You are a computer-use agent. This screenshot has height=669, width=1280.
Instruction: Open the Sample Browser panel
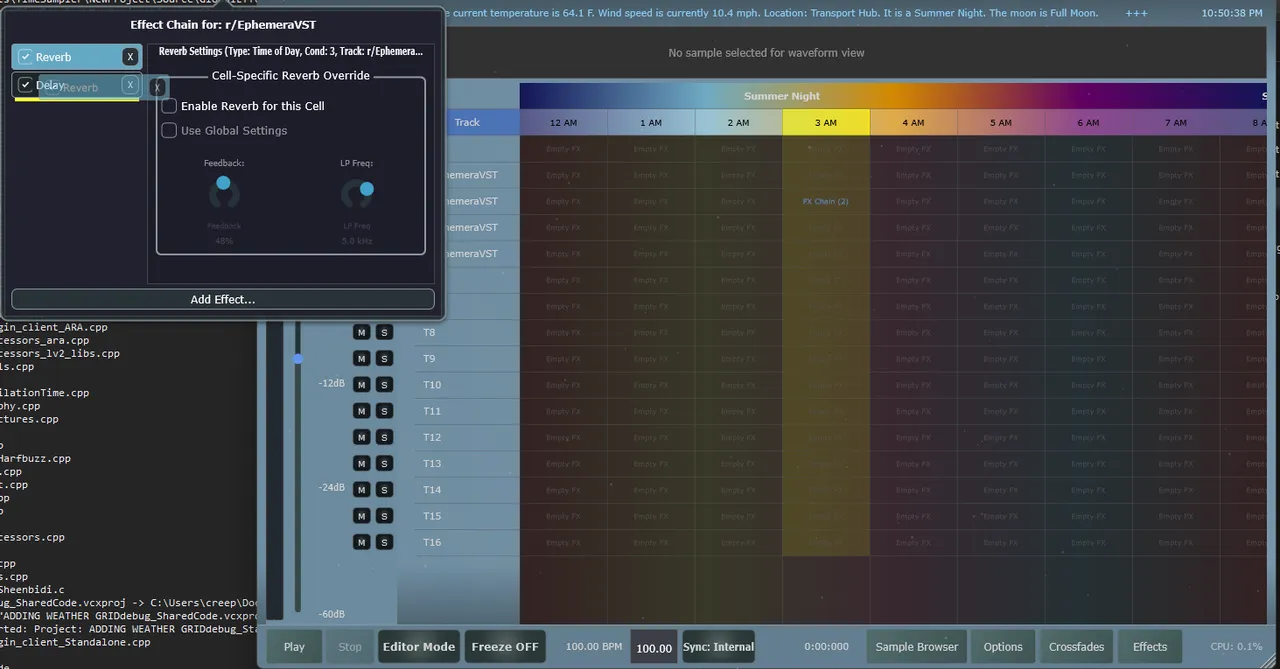pos(916,647)
